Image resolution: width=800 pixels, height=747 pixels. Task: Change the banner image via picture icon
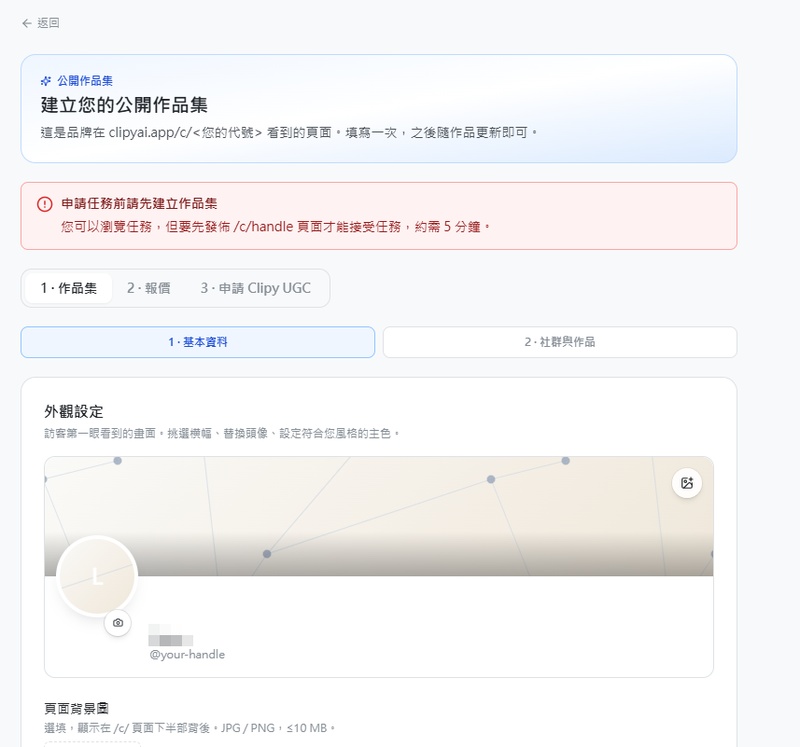point(687,483)
